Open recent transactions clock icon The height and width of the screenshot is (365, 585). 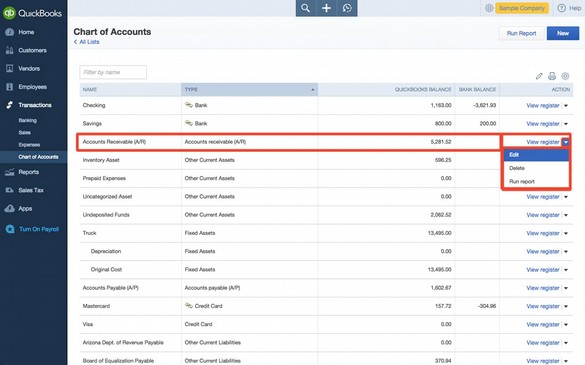(347, 8)
